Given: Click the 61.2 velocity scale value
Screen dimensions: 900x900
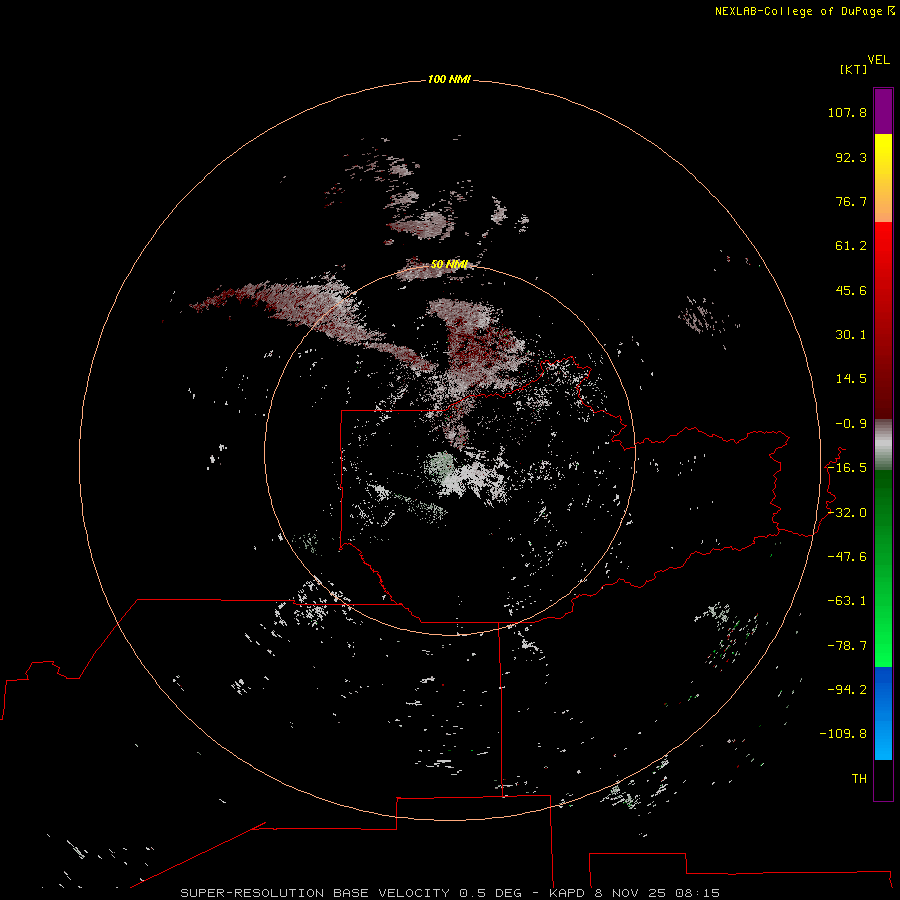Looking at the screenshot, I should [x=851, y=246].
